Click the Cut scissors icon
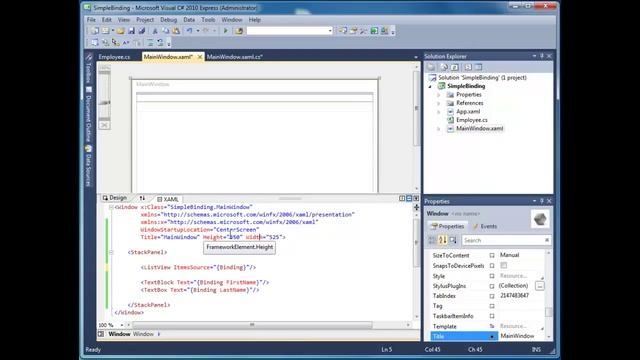The width and height of the screenshot is (640, 360). pyautogui.click(x=155, y=31)
